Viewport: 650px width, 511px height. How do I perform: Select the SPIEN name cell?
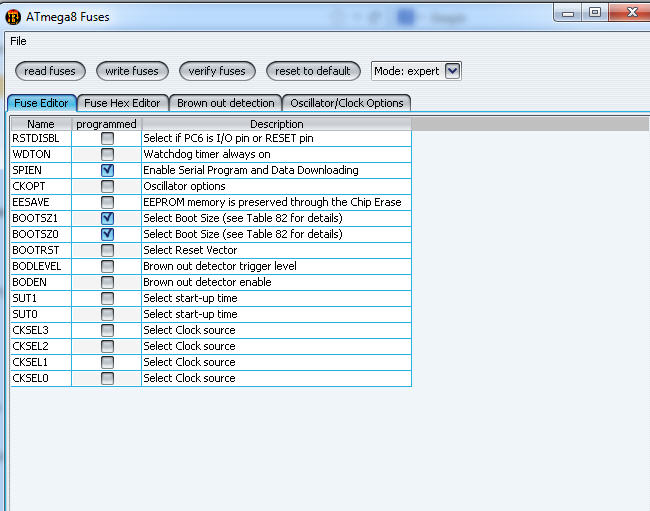coord(41,170)
